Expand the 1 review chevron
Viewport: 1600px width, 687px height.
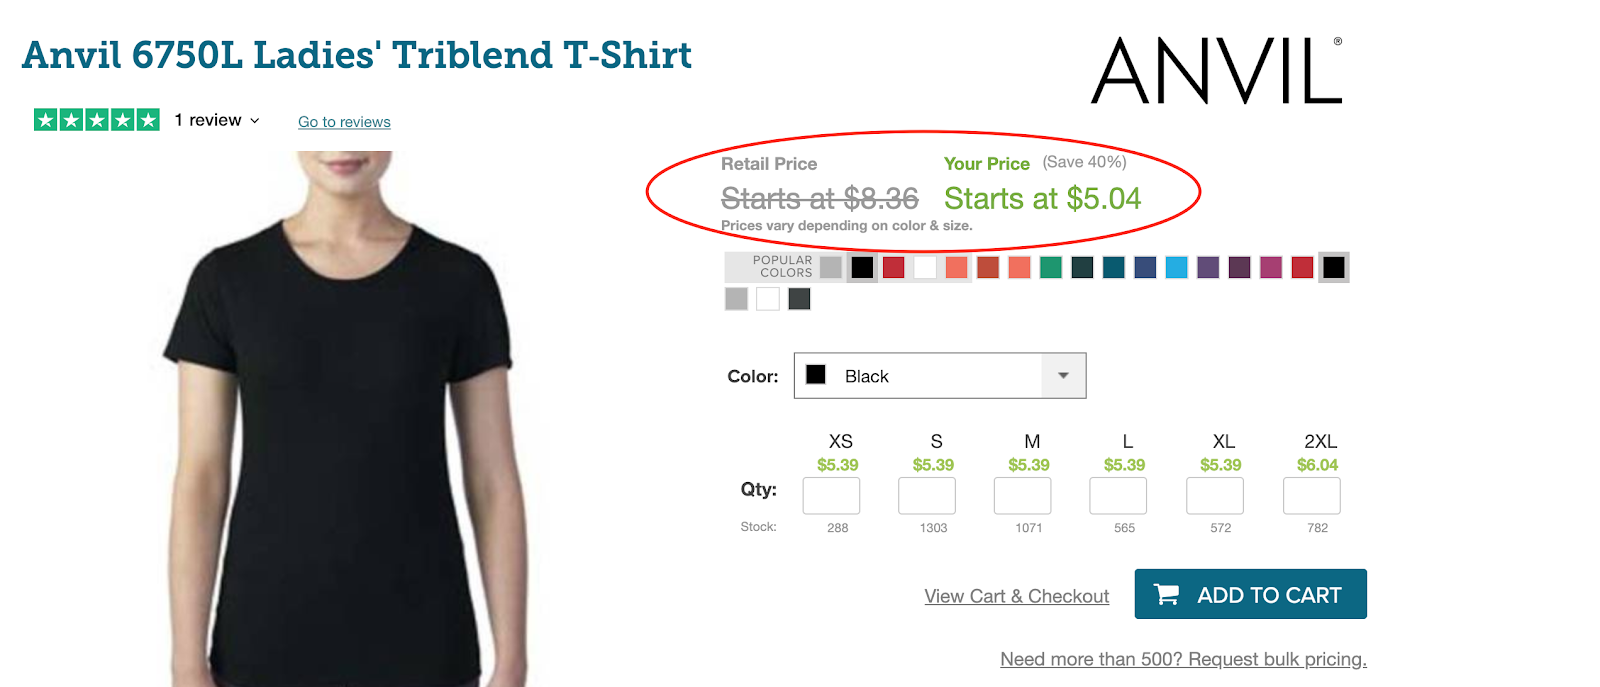(255, 121)
